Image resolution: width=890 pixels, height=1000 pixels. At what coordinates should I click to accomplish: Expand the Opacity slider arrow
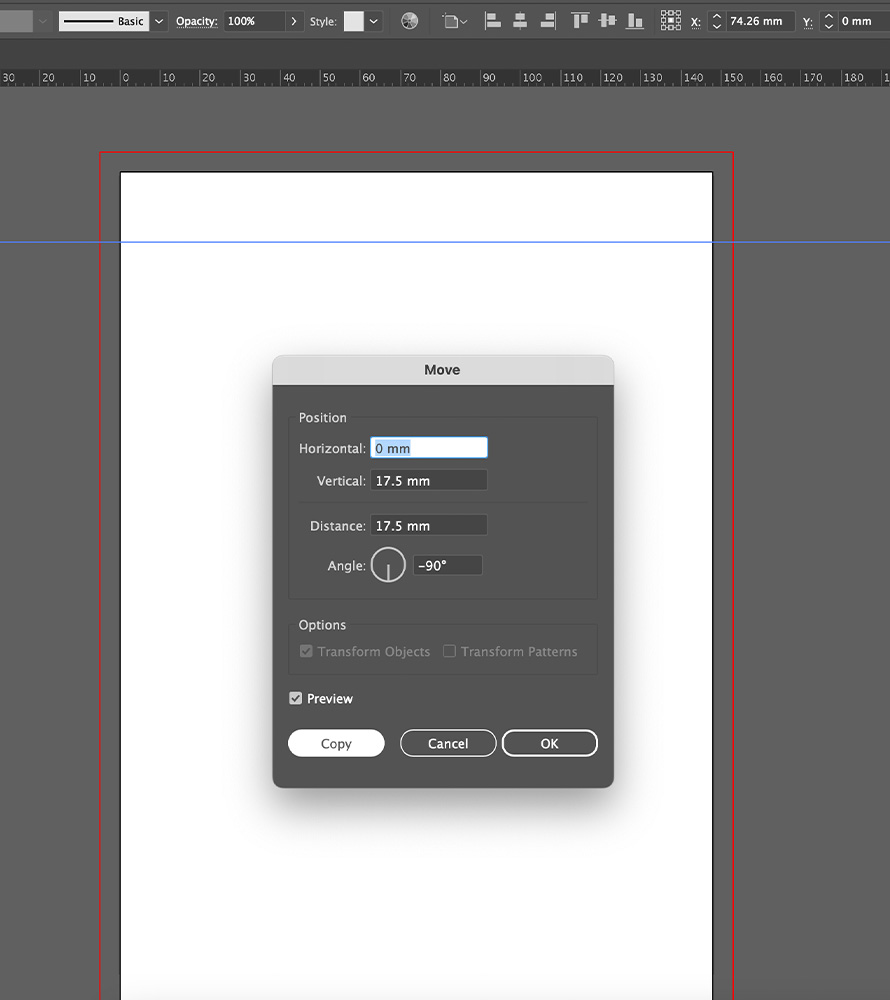pyautogui.click(x=294, y=21)
